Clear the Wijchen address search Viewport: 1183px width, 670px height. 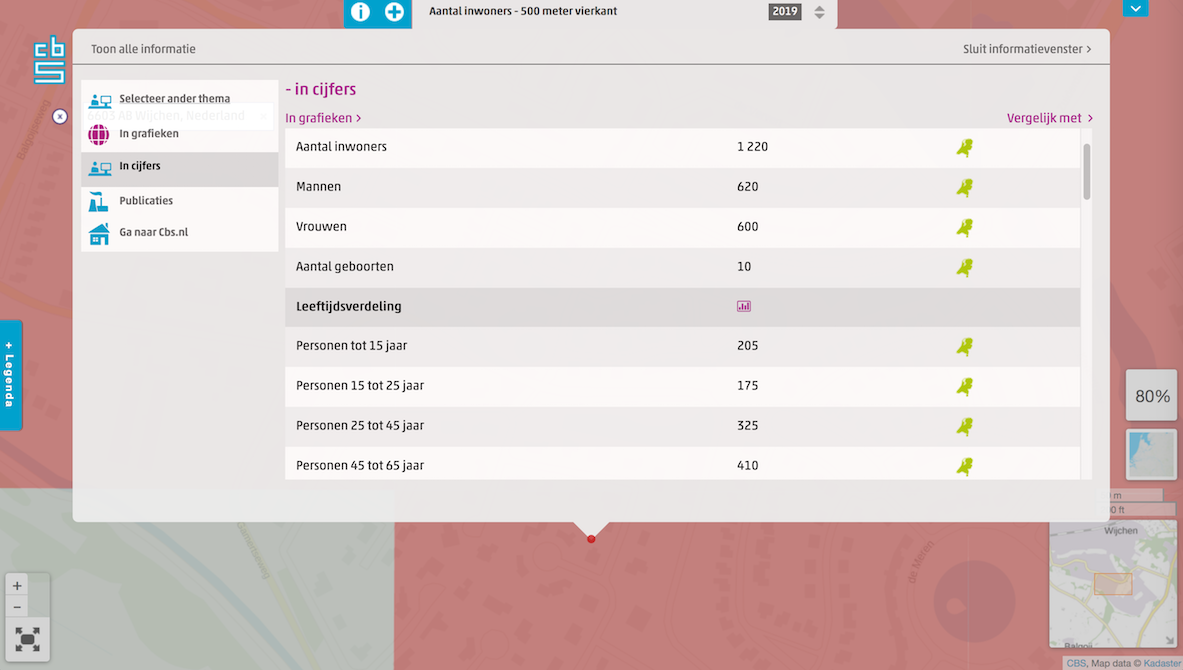pos(60,116)
